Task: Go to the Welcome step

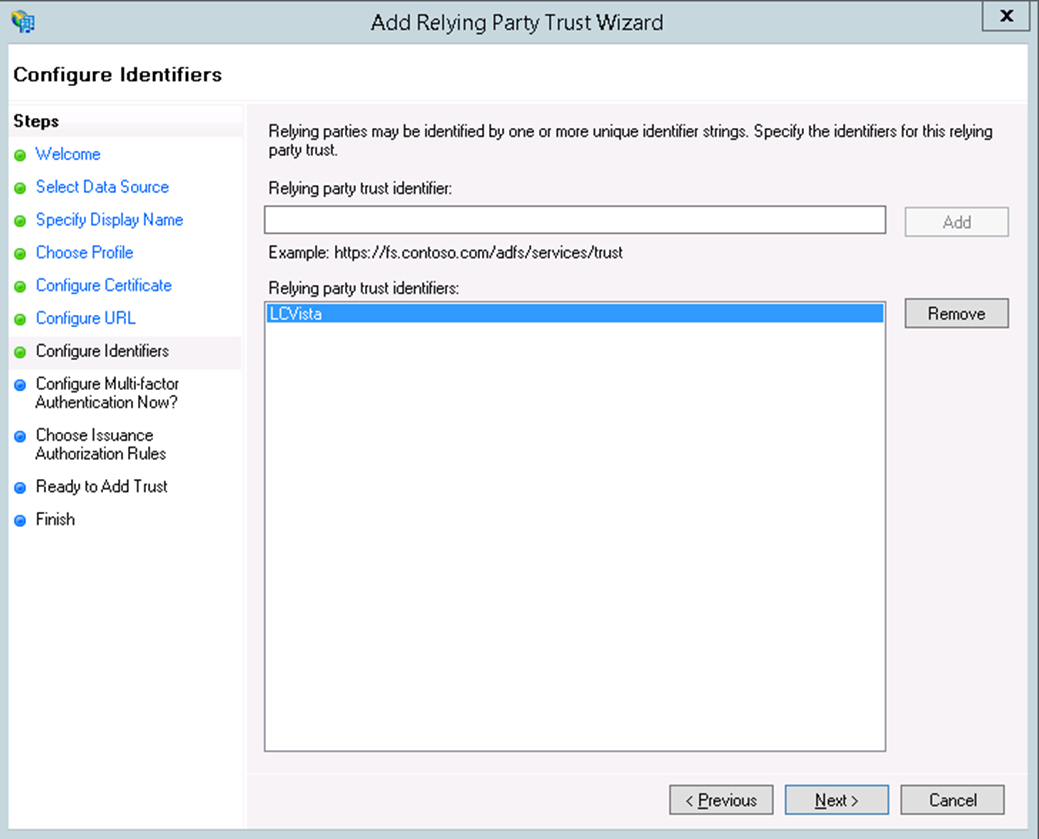Action: click(68, 154)
